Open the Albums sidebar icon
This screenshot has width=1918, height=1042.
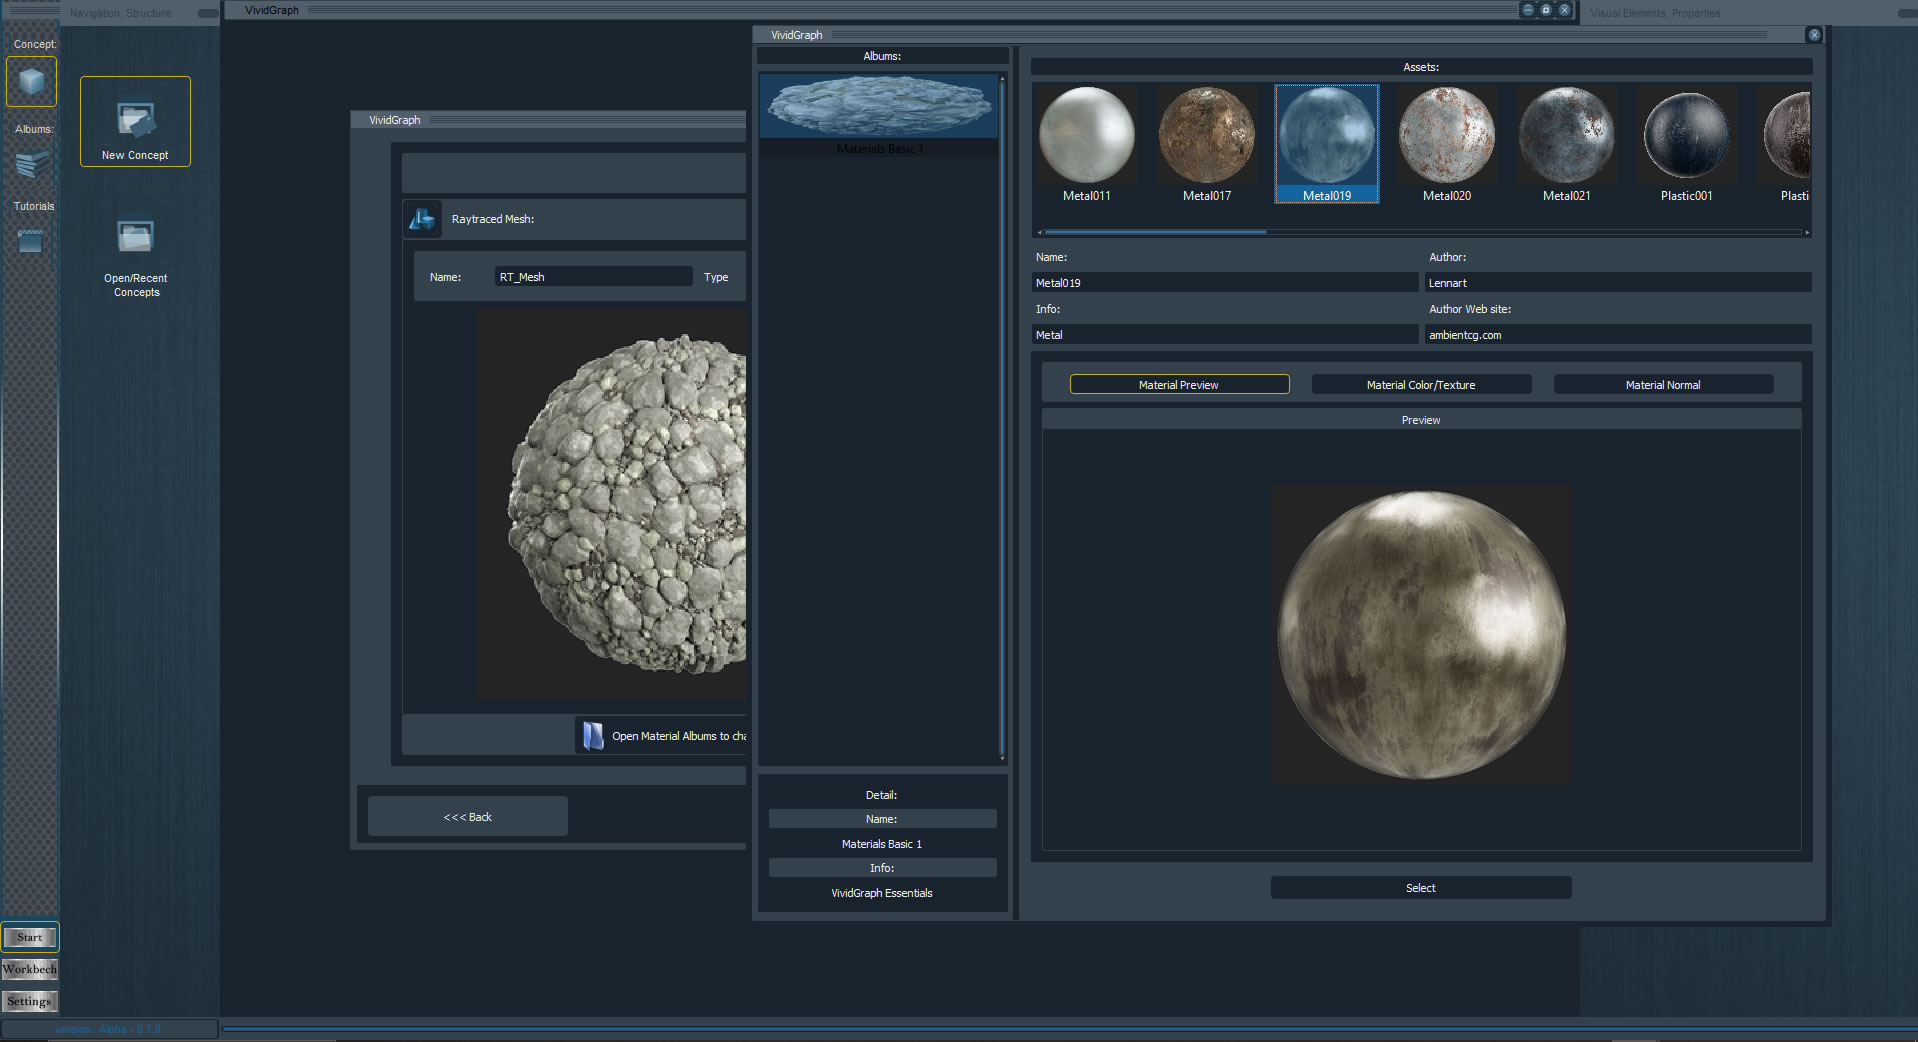pos(32,164)
